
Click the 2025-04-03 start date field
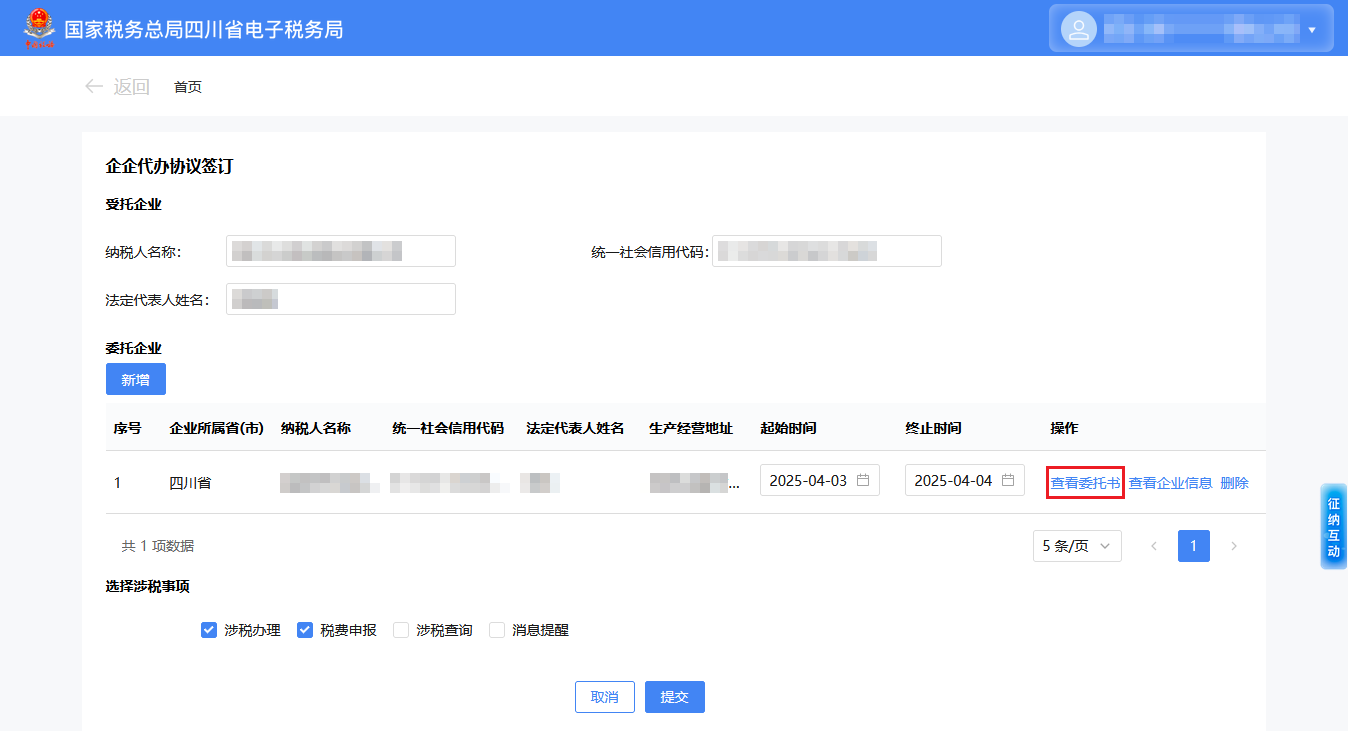coord(820,480)
